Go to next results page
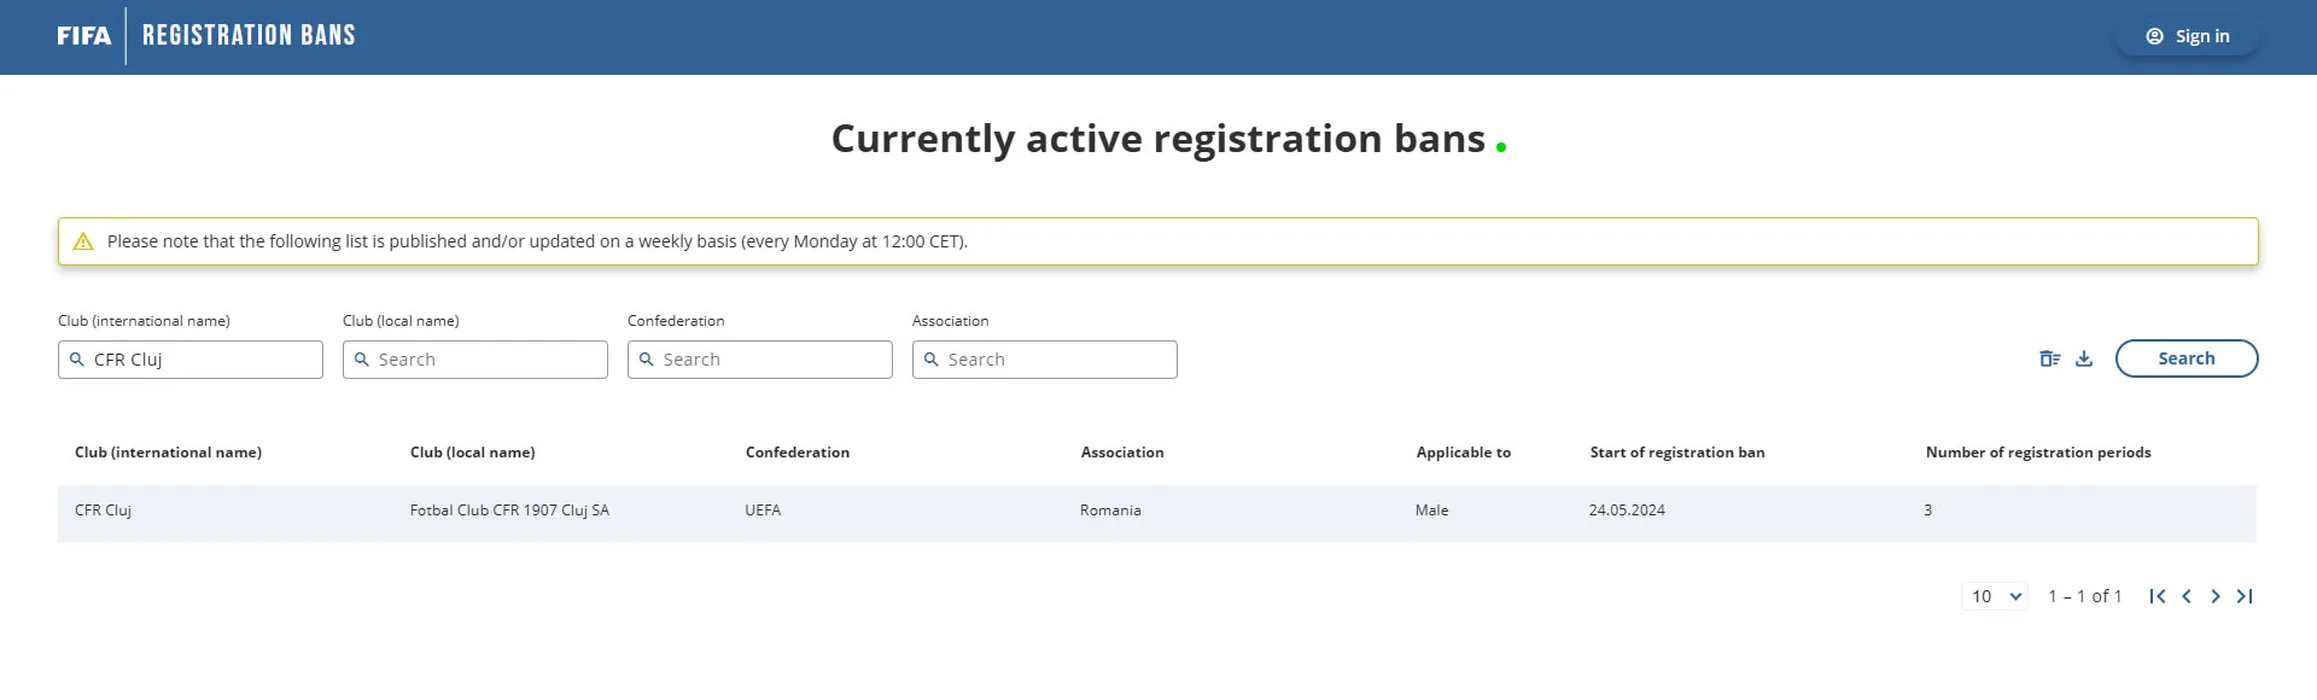The height and width of the screenshot is (700, 2317). point(2216,597)
